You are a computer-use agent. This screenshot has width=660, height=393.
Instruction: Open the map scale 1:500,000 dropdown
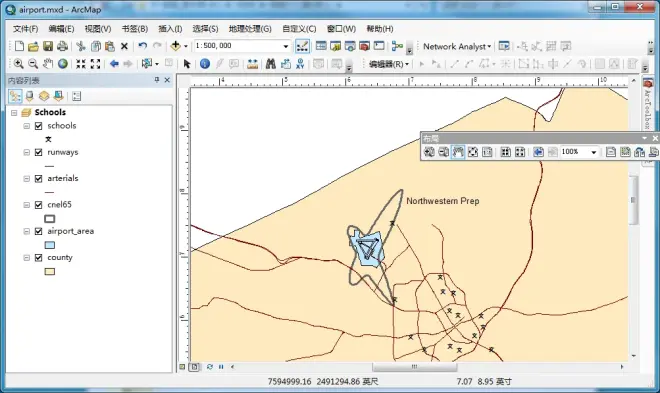286,46
